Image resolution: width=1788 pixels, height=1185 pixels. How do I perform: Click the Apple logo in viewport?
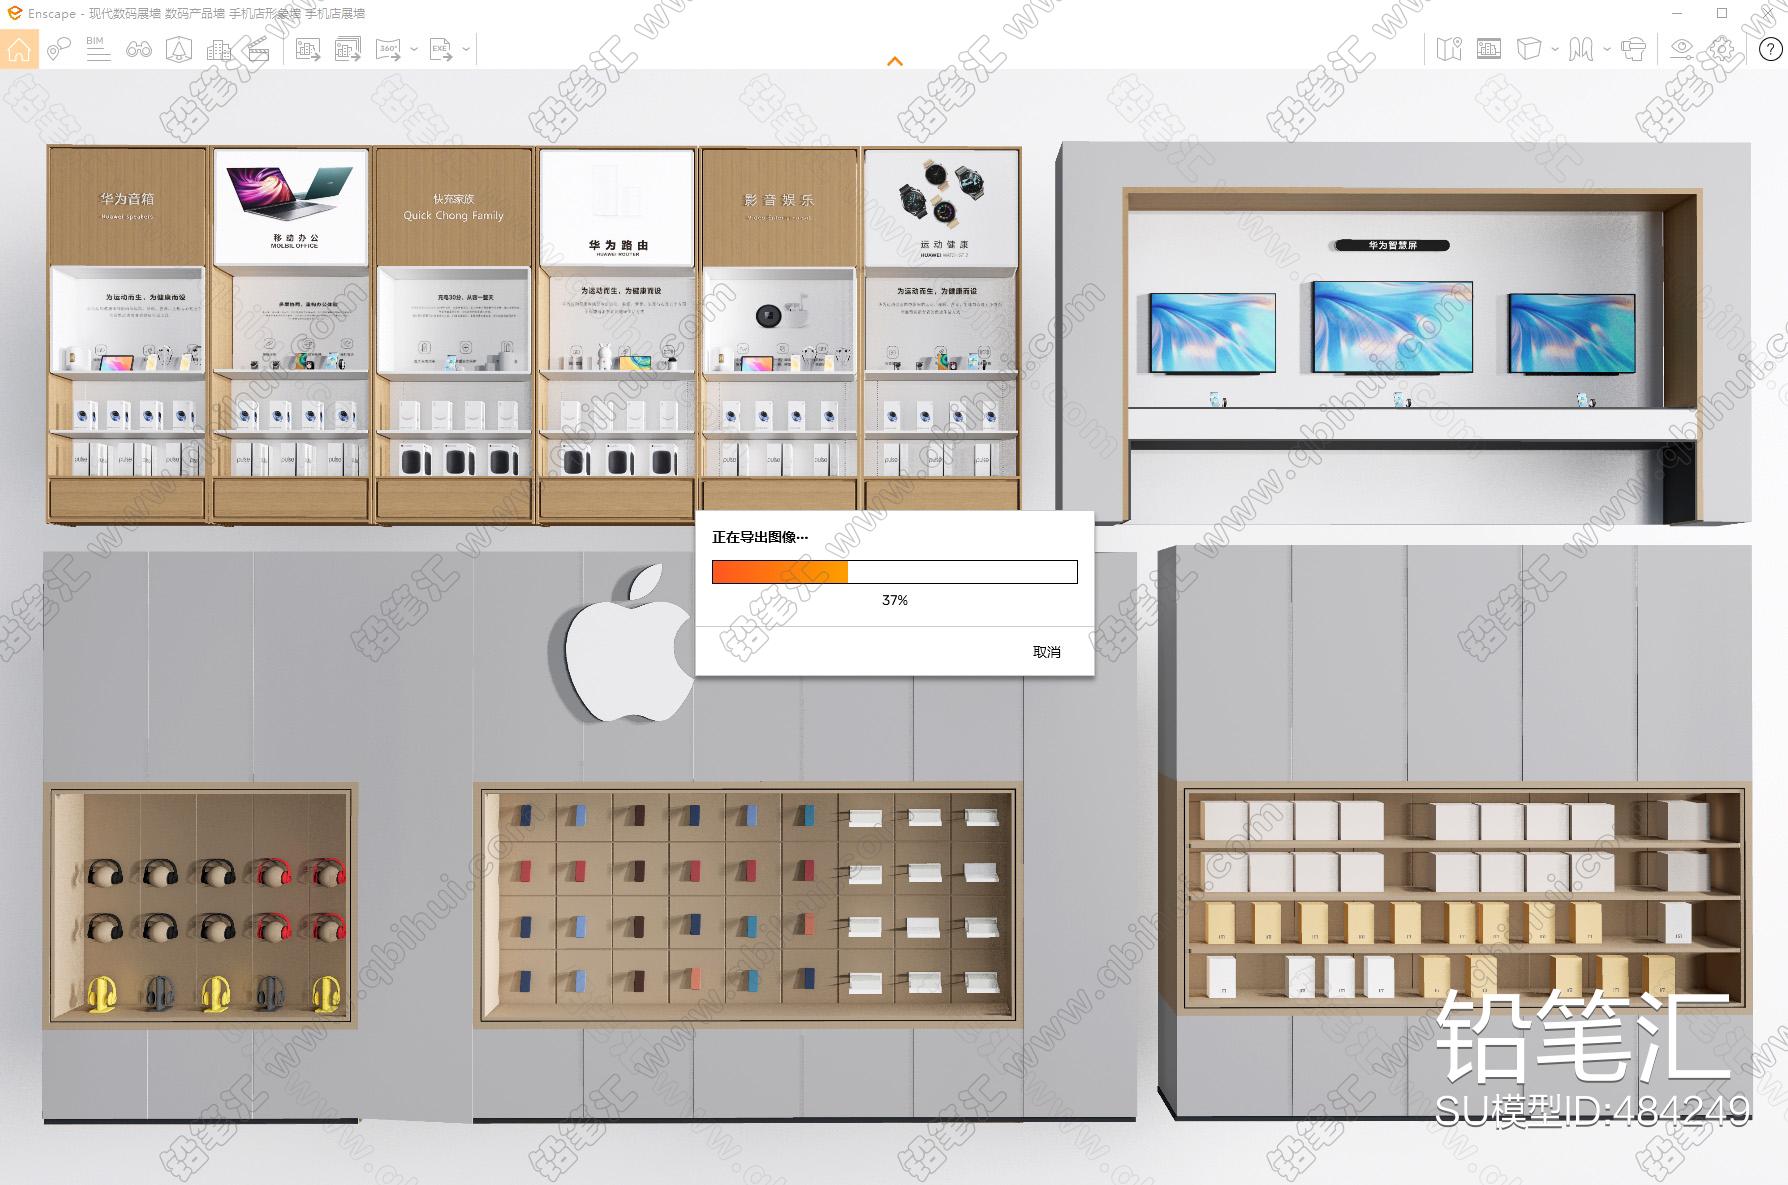pyautogui.click(x=630, y=642)
